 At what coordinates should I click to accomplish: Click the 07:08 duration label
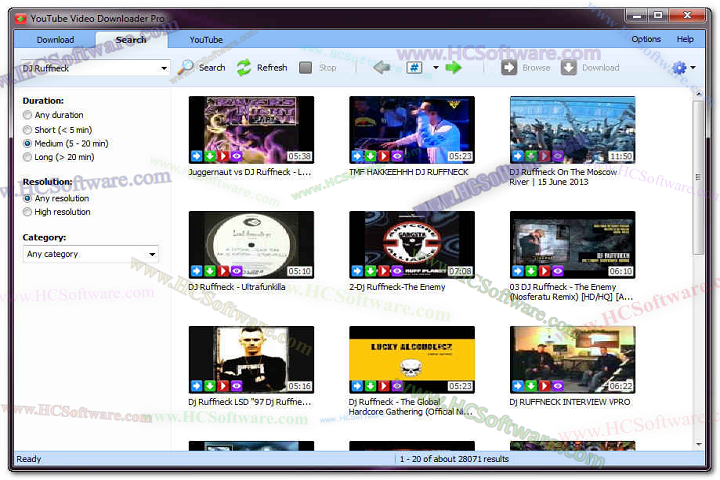click(460, 271)
